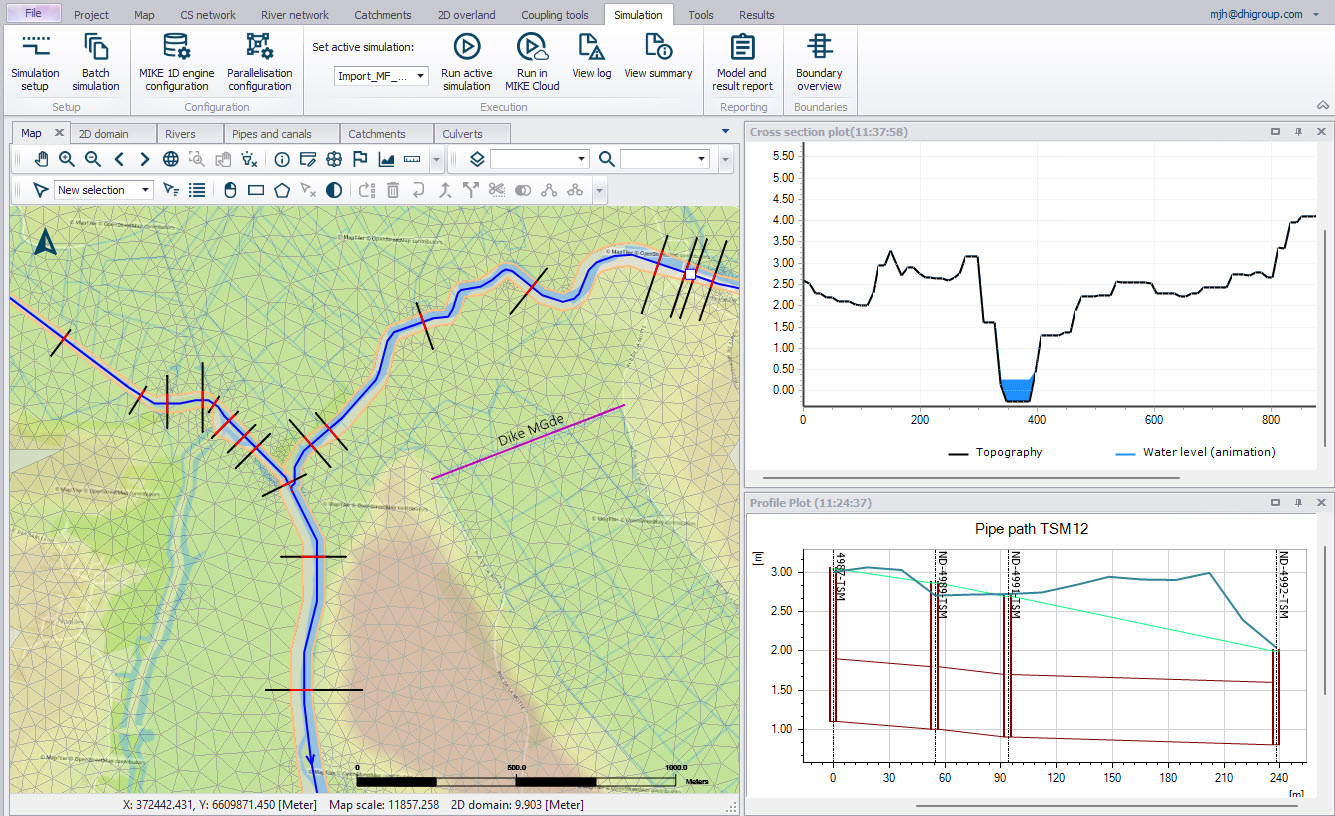Open the Boundary overview

pyautogui.click(x=819, y=60)
